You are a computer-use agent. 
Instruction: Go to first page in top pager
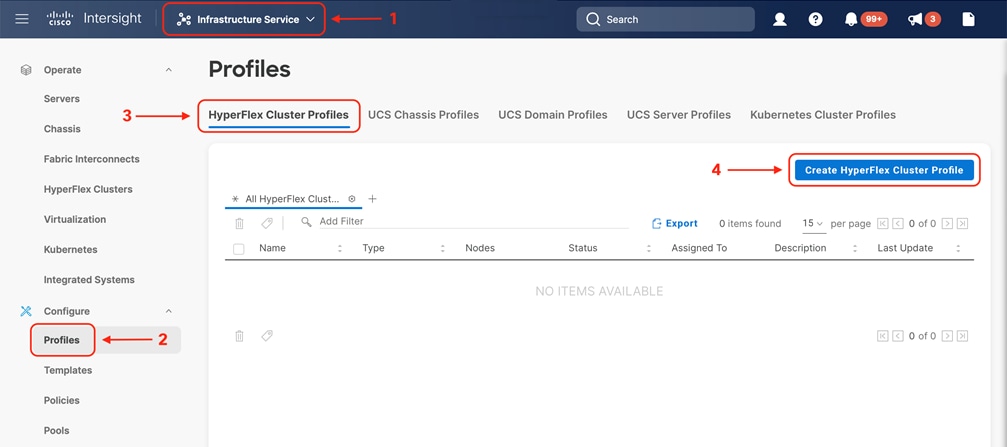(883, 224)
